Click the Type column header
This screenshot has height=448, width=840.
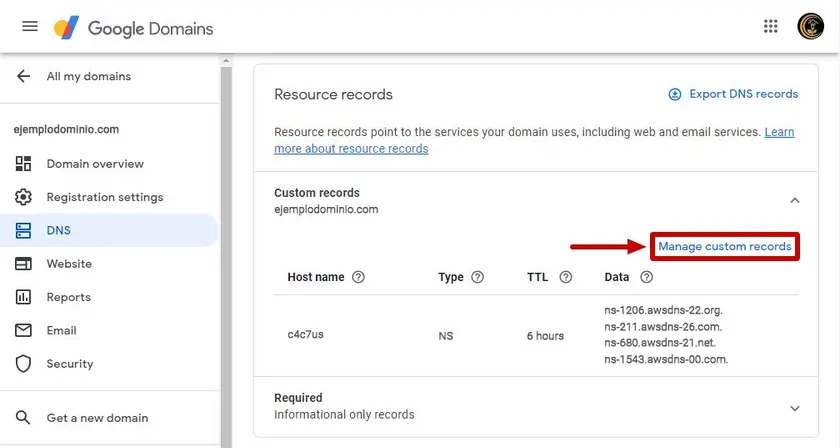[451, 277]
